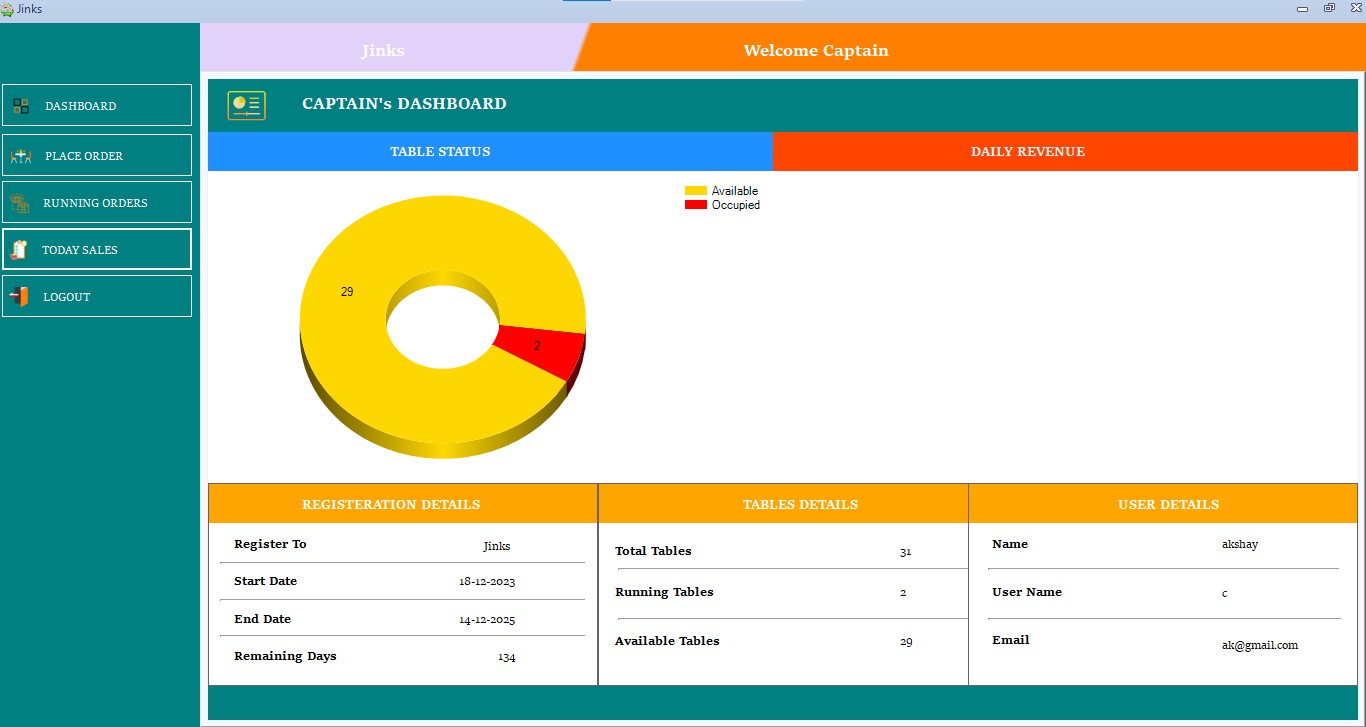Open TODAY SALES from the sidebar
This screenshot has width=1366, height=727.
[x=97, y=249]
